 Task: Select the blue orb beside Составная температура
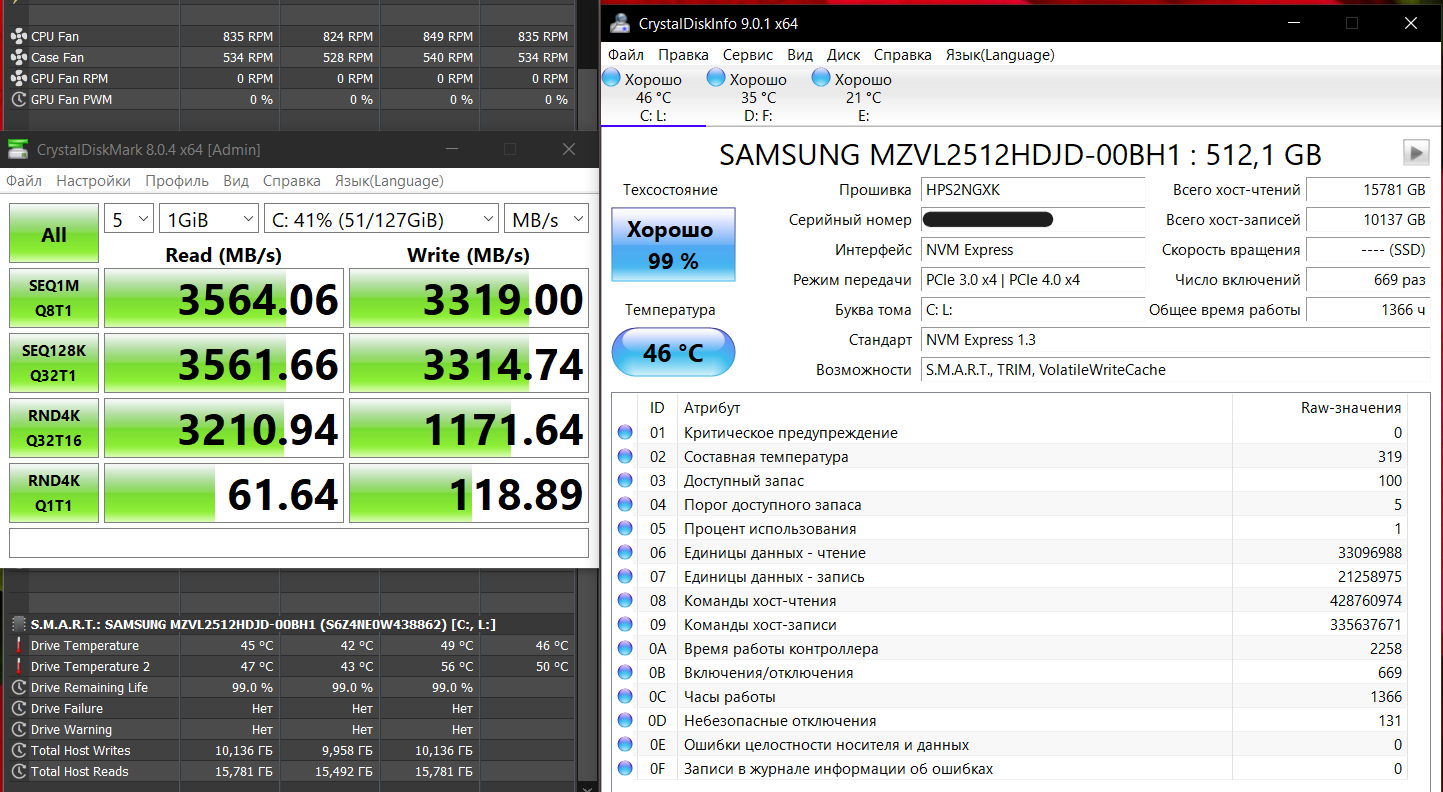(x=626, y=456)
